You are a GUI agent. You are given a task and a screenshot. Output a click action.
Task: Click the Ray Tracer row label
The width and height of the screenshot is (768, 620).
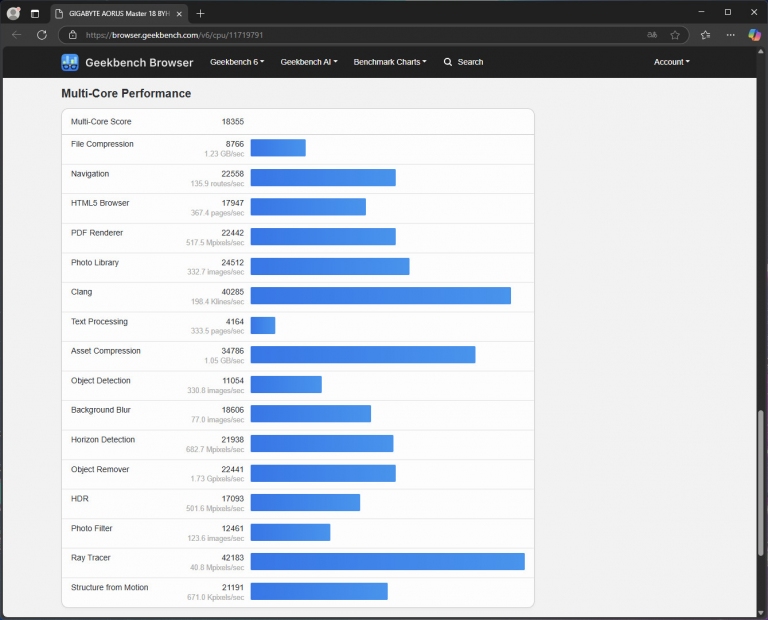point(91,558)
